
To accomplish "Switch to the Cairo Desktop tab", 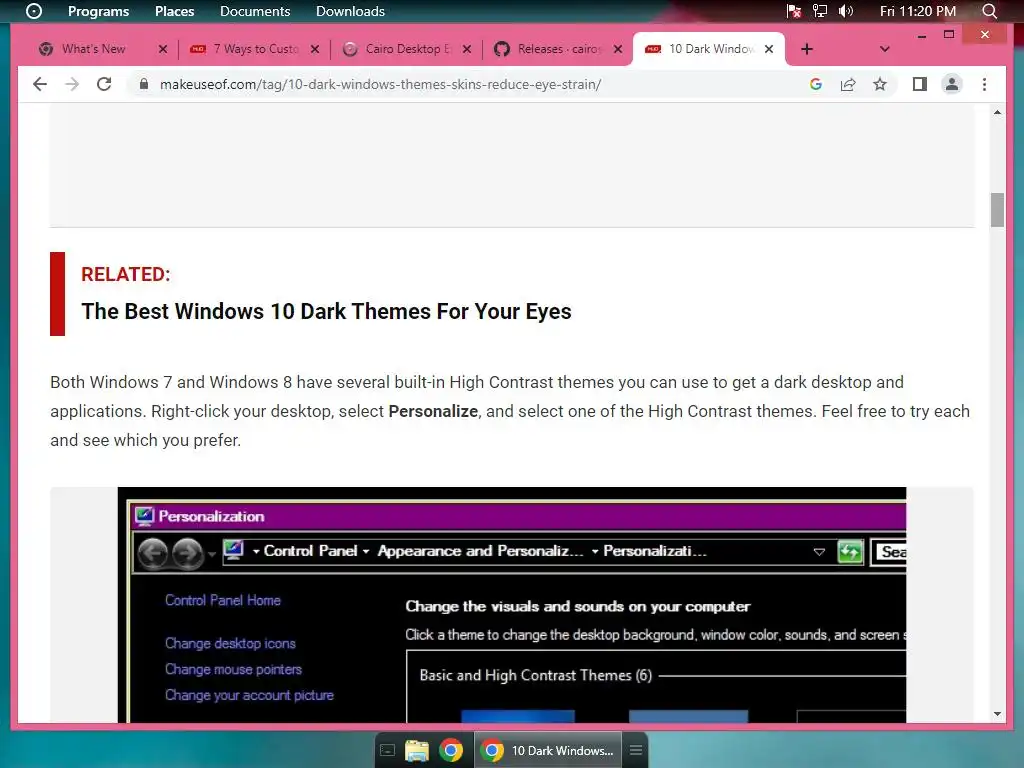I will point(408,49).
